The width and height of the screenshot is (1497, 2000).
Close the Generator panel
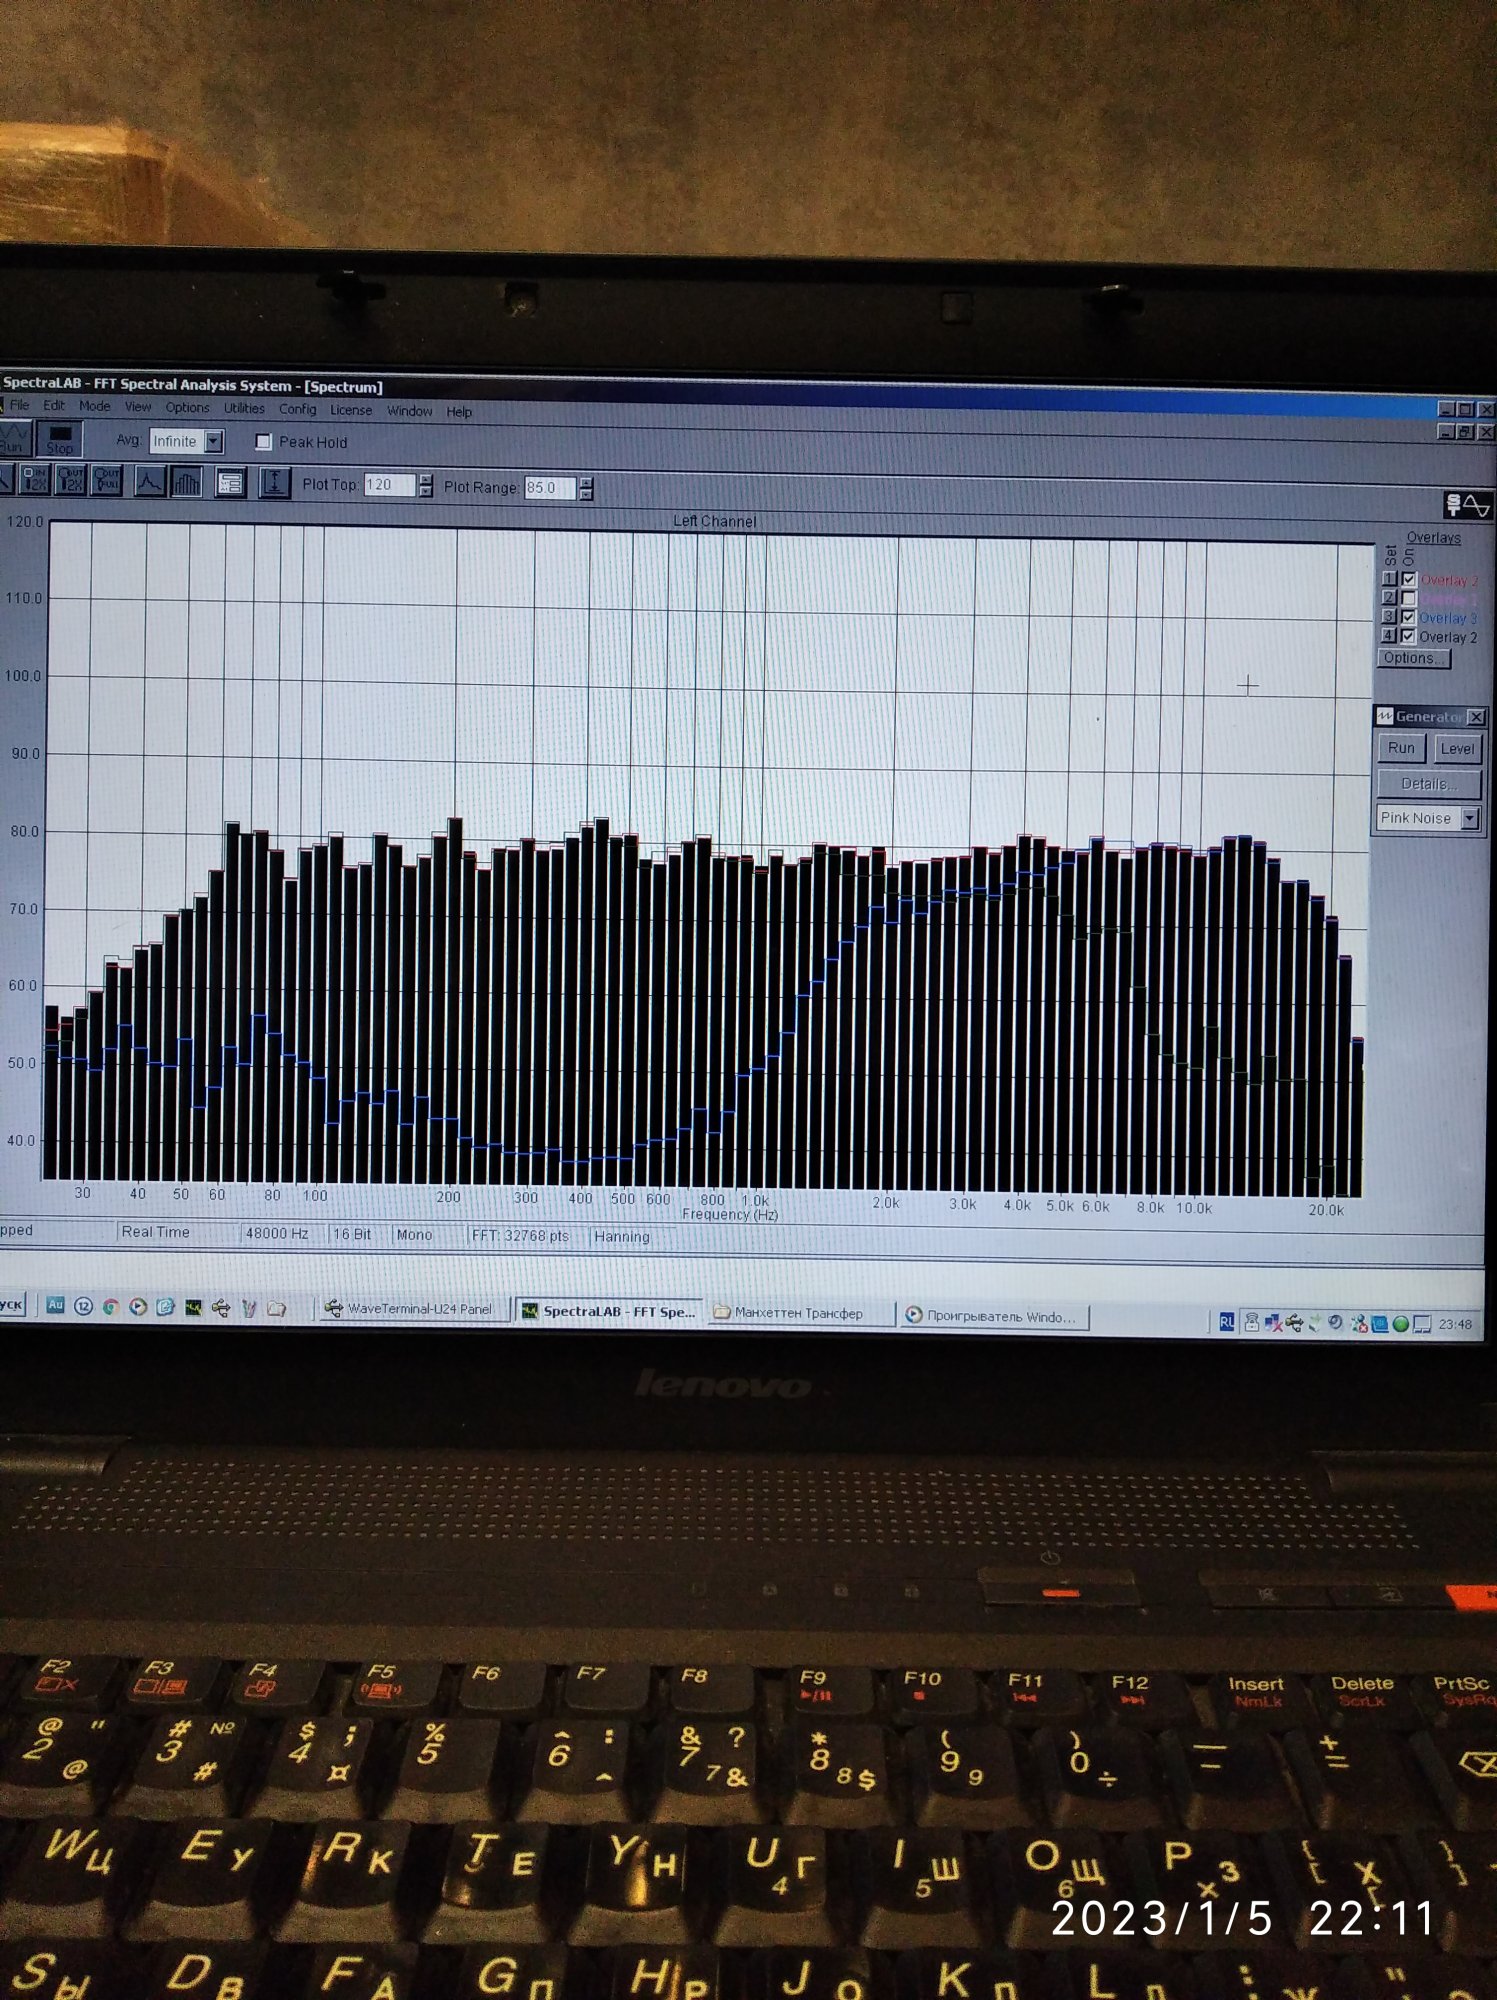1476,717
